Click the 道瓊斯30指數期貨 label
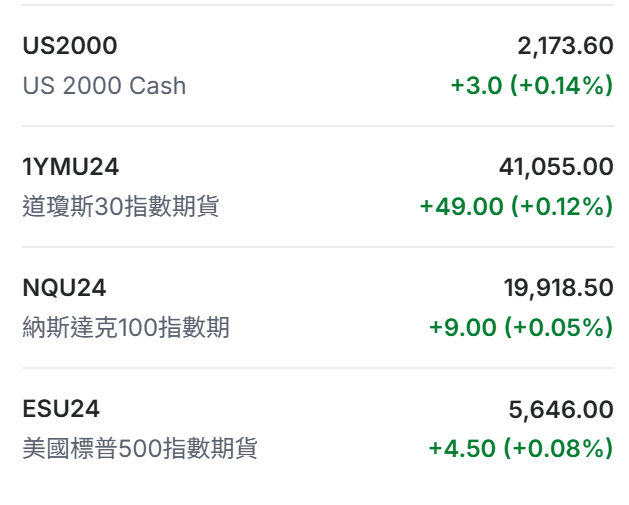Viewport: 629px width, 505px height. 121,207
